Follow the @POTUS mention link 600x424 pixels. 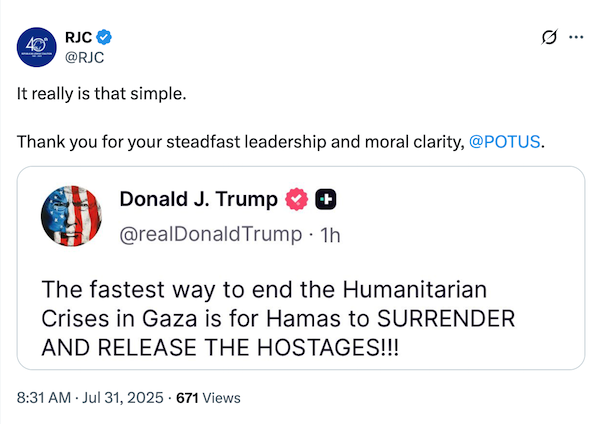coord(505,141)
